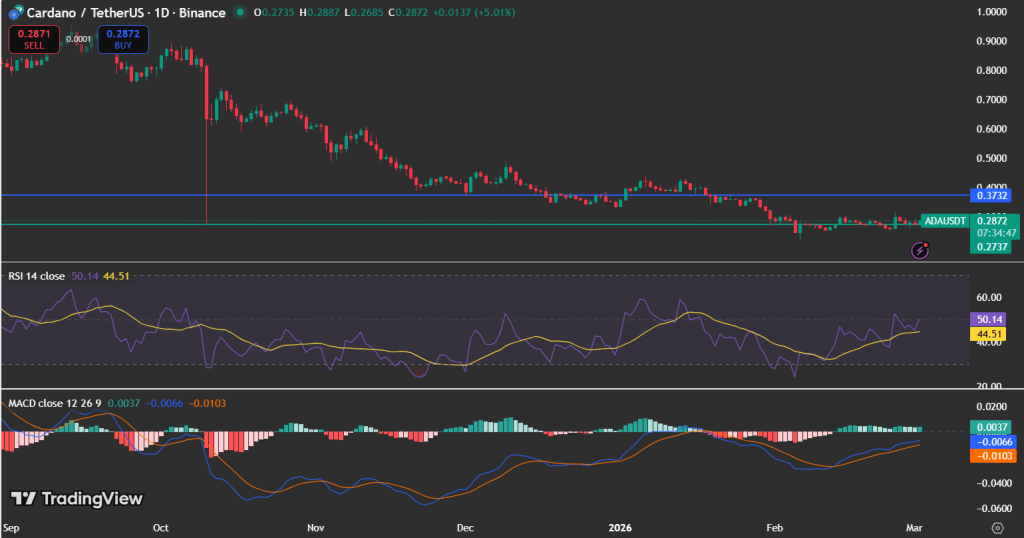Image resolution: width=1024 pixels, height=538 pixels.
Task: Click the high price H0.2887 value
Action: coord(319,12)
